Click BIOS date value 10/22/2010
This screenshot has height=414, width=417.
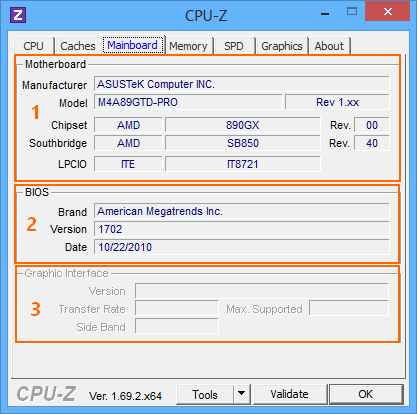[242, 247]
